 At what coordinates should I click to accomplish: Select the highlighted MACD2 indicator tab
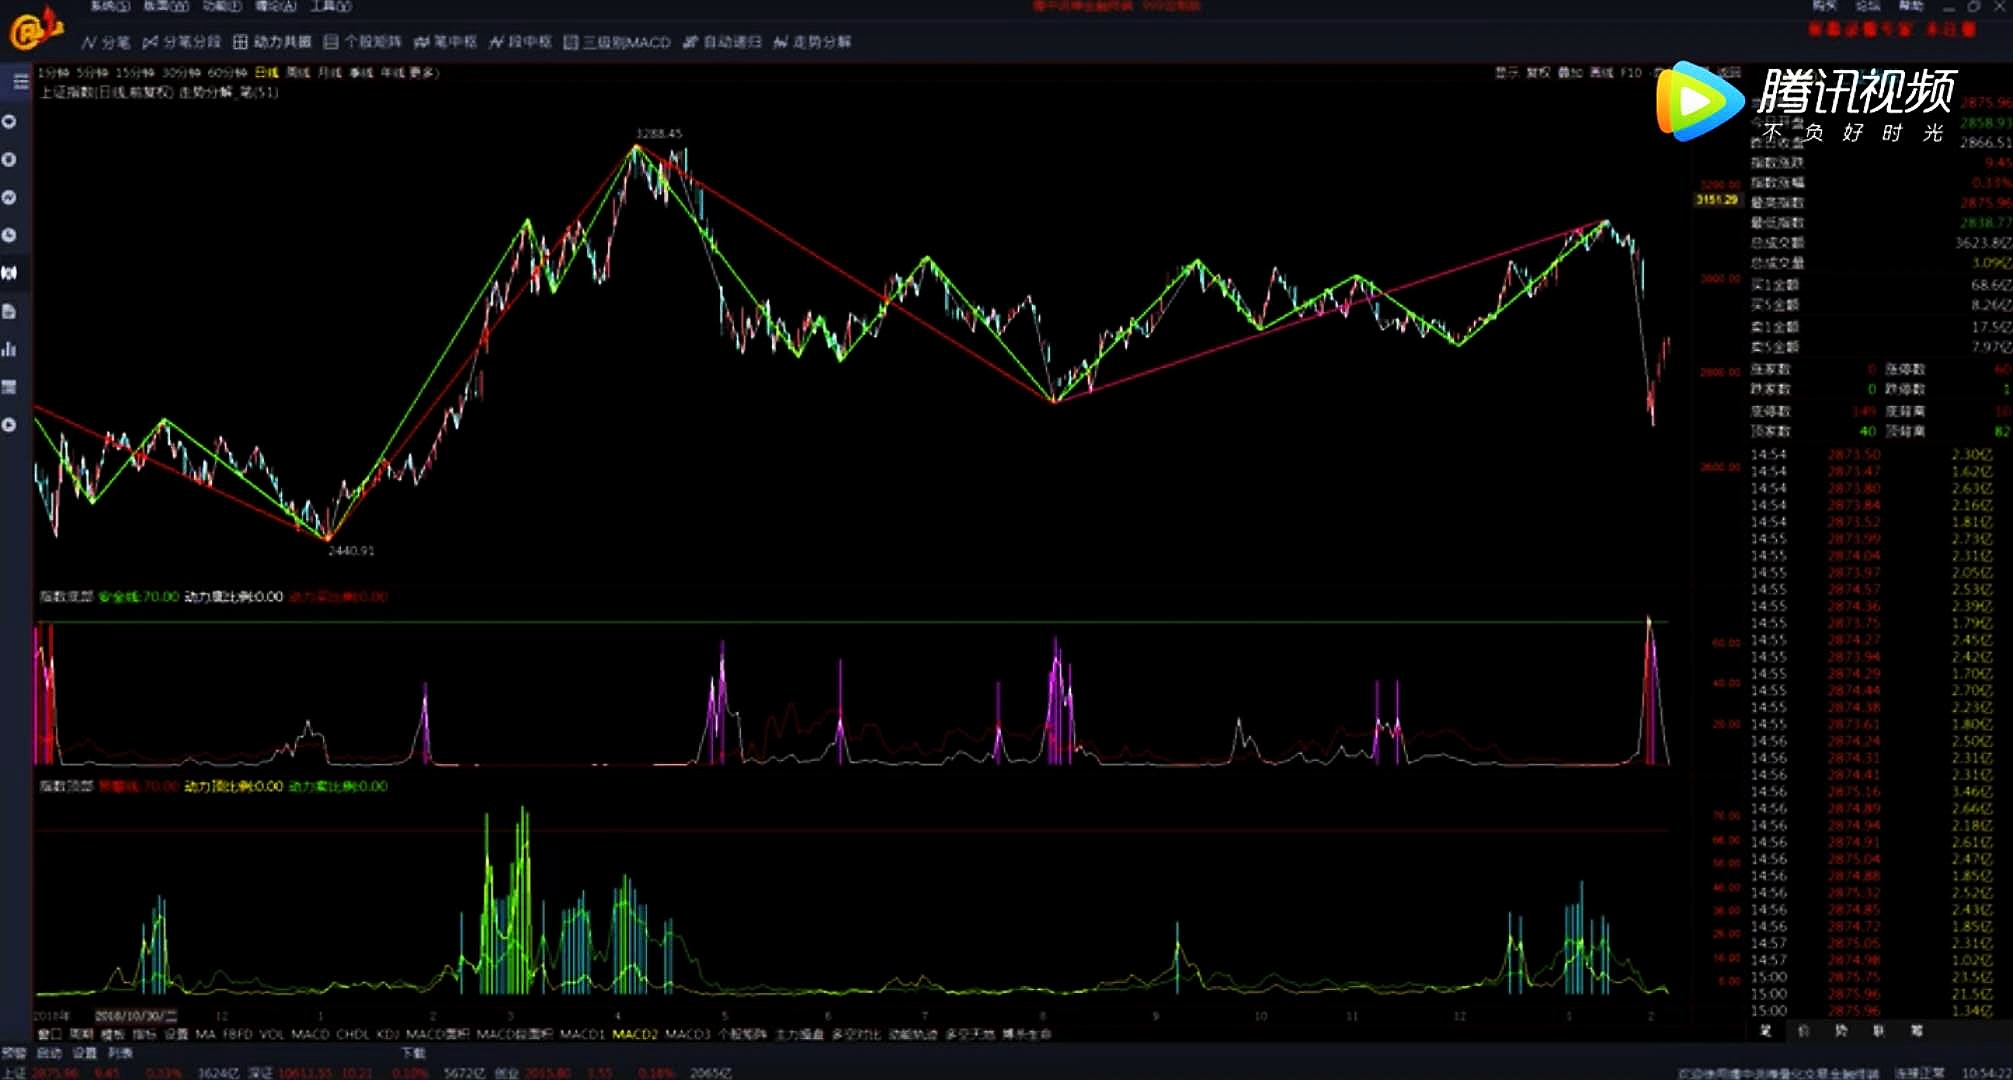[x=635, y=1034]
